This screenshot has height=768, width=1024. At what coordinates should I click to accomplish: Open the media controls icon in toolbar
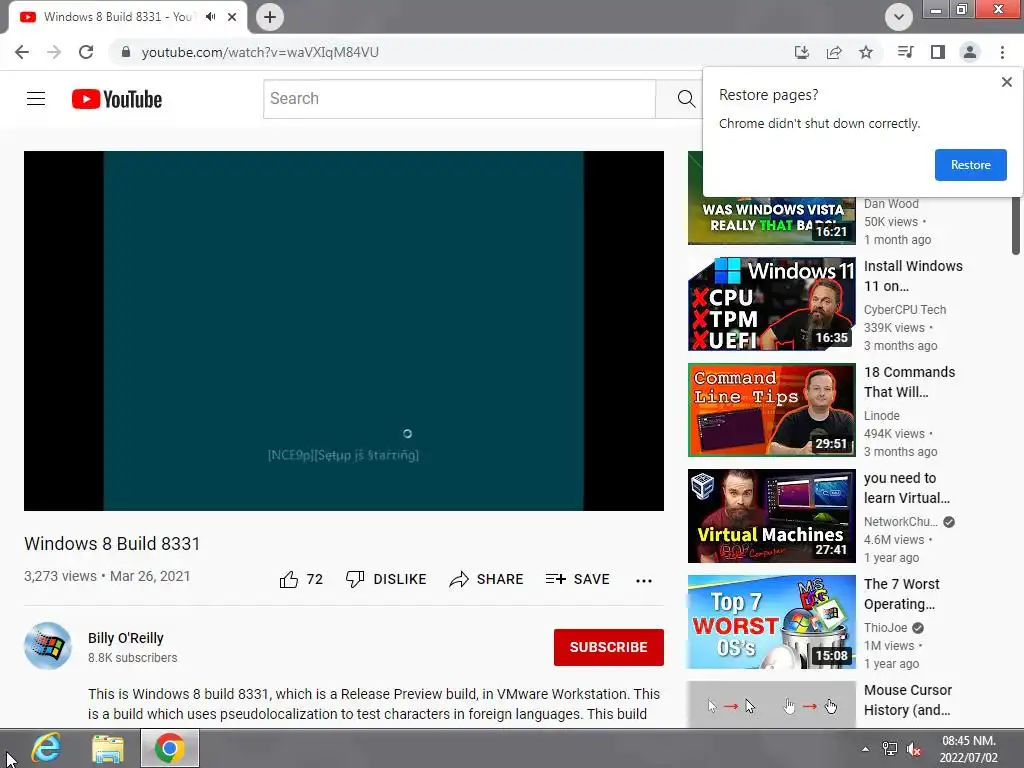pyautogui.click(x=905, y=52)
